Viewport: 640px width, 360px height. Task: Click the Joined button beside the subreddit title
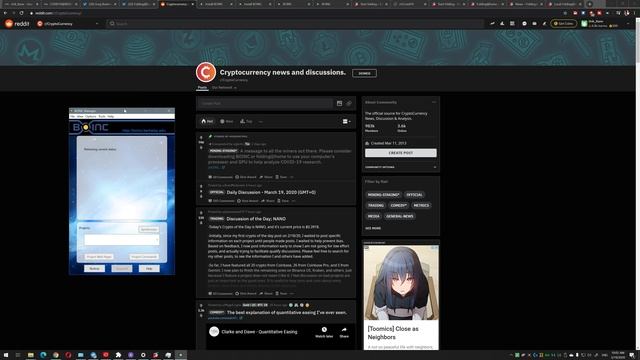pyautogui.click(x=364, y=73)
